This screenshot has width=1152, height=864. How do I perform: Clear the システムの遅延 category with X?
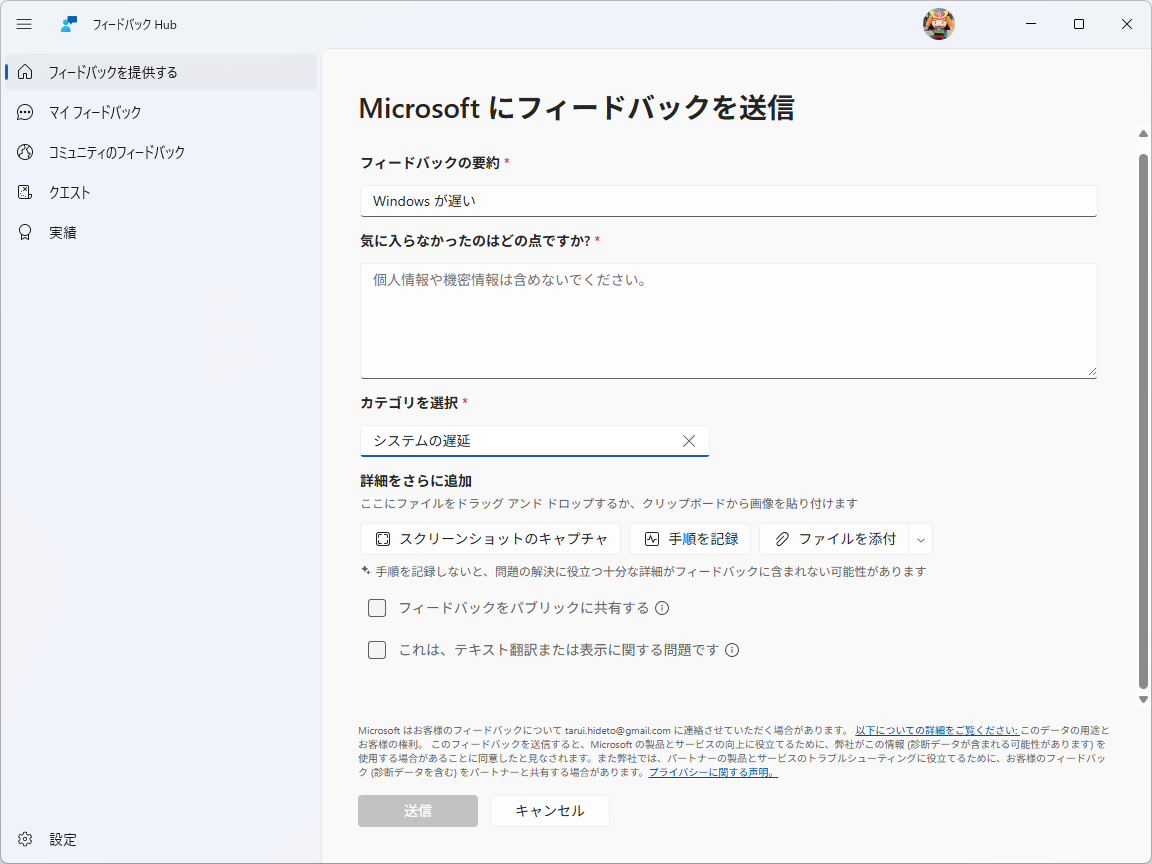pos(688,441)
